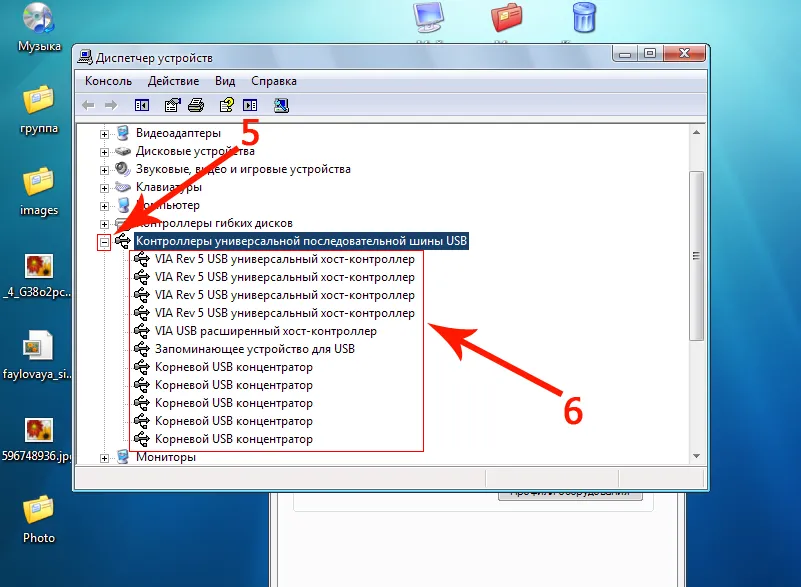Screen dimensions: 801x587
Task: Click the Forward arrow in the toolbar
Action: point(111,105)
